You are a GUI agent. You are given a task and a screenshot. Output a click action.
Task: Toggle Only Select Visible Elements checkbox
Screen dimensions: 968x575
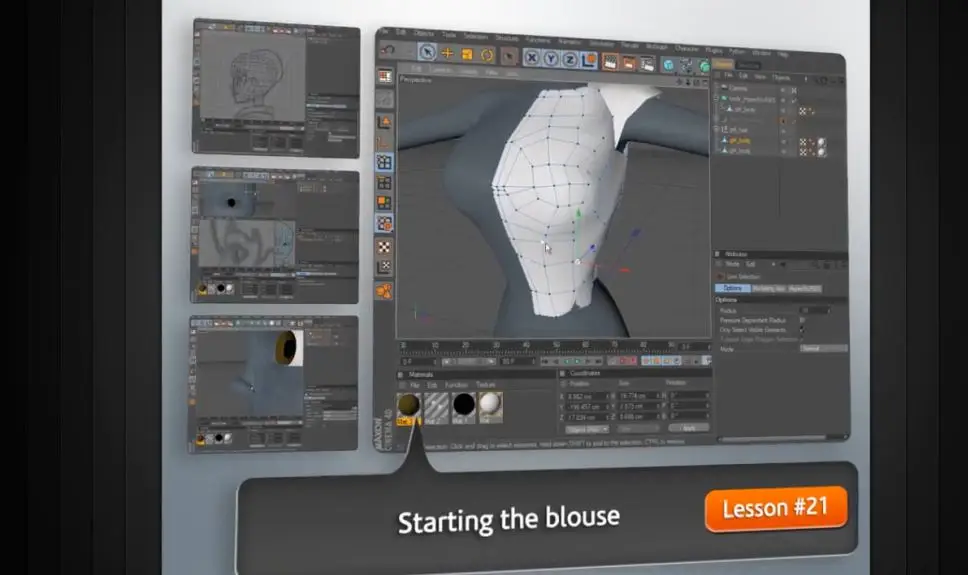point(802,330)
